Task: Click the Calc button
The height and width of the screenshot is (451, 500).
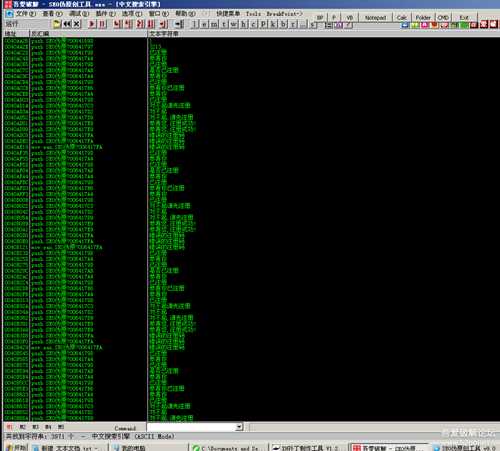Action: click(402, 17)
